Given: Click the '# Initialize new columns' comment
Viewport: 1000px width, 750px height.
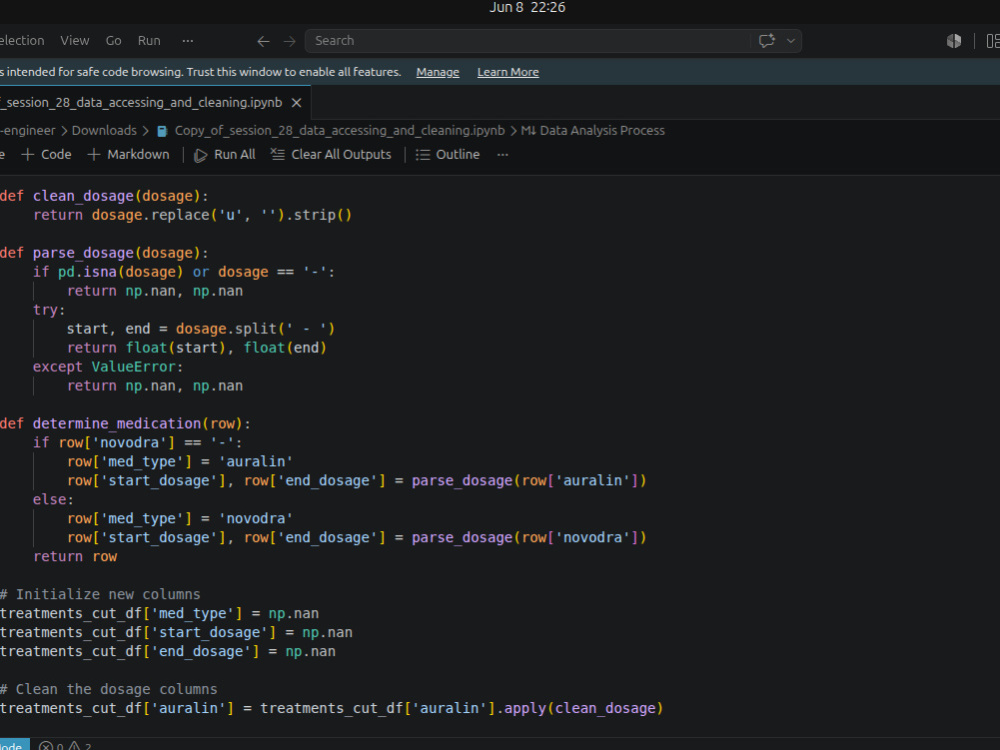Looking at the screenshot, I should (x=100, y=594).
